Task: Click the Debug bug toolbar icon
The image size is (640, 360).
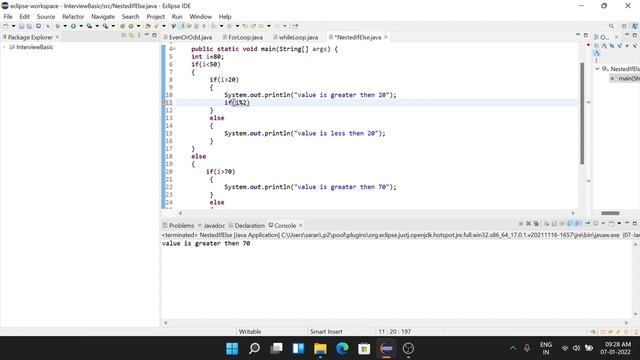Action: click(57, 26)
